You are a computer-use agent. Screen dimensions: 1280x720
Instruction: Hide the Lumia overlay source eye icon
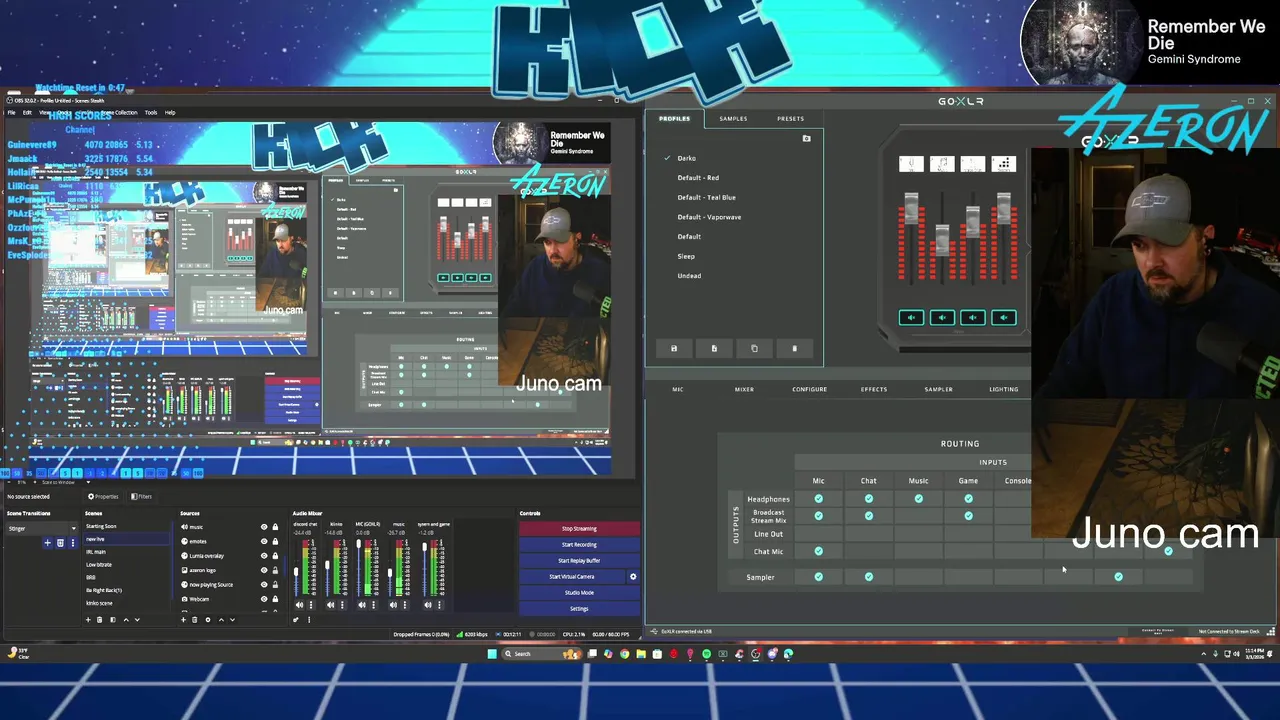[x=264, y=556]
